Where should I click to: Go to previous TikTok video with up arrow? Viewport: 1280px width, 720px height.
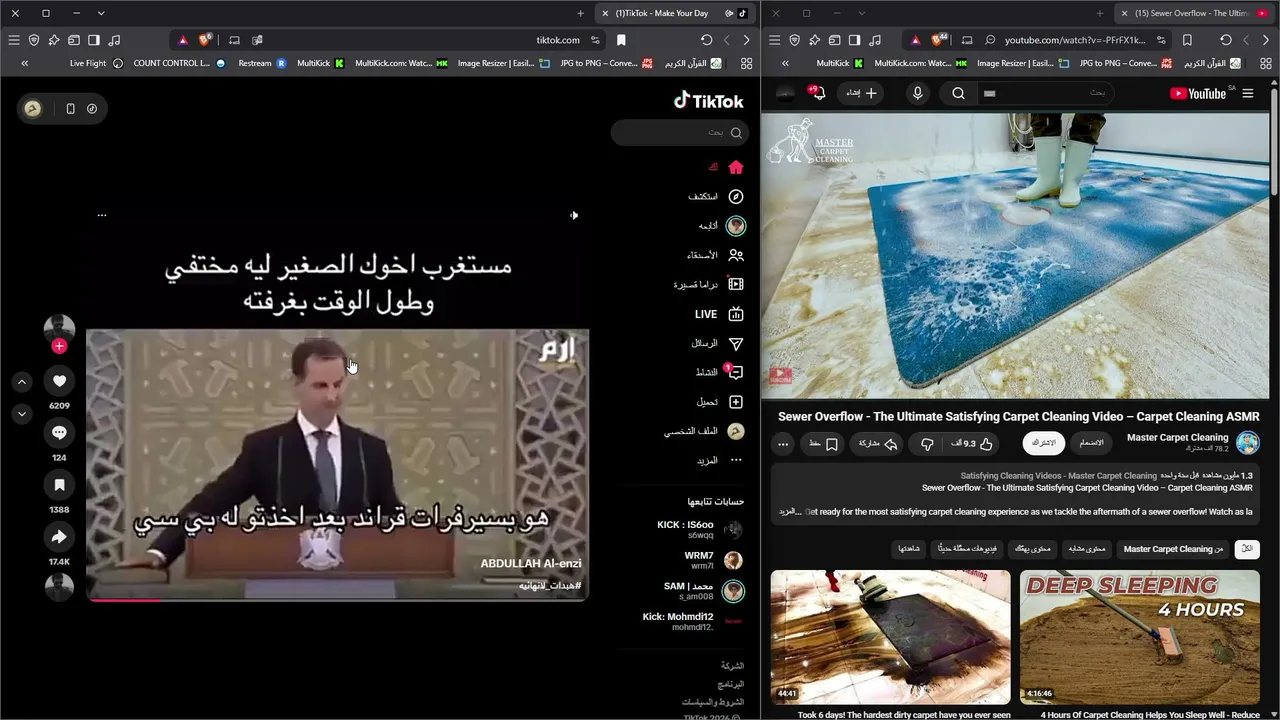(22, 381)
